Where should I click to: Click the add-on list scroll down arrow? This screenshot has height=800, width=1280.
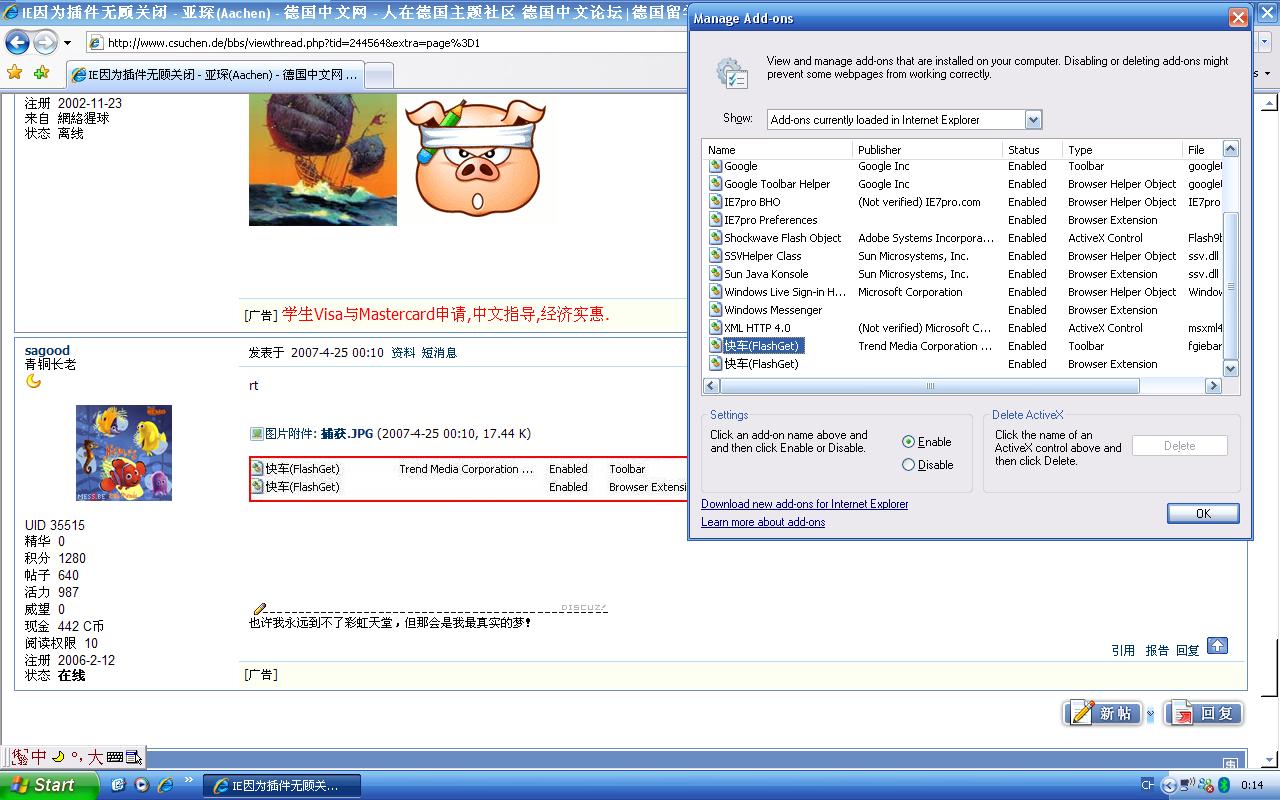1231,369
